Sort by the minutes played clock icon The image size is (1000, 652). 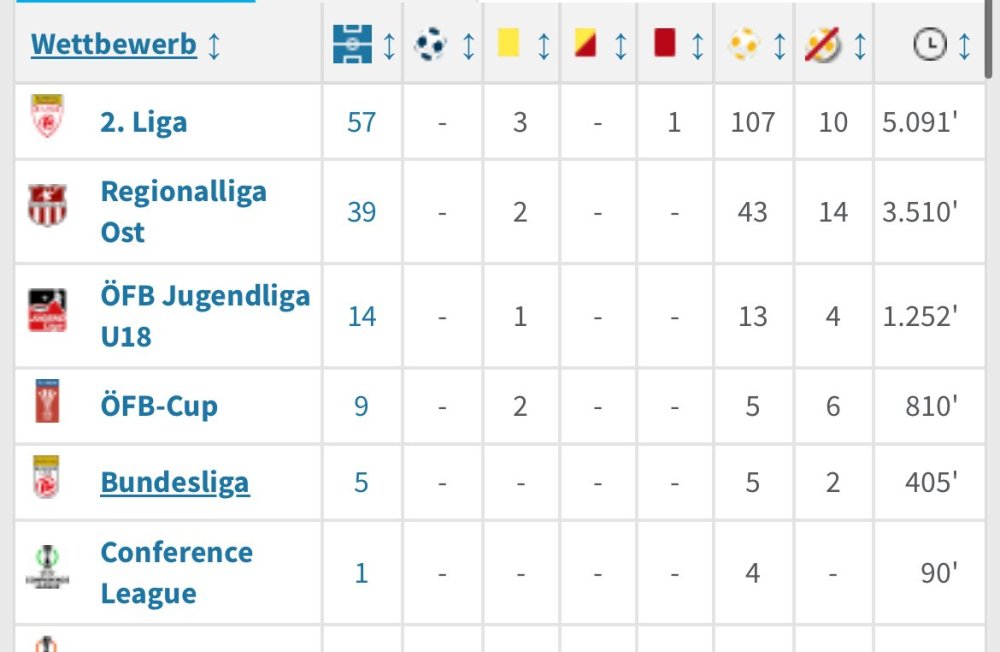click(929, 45)
